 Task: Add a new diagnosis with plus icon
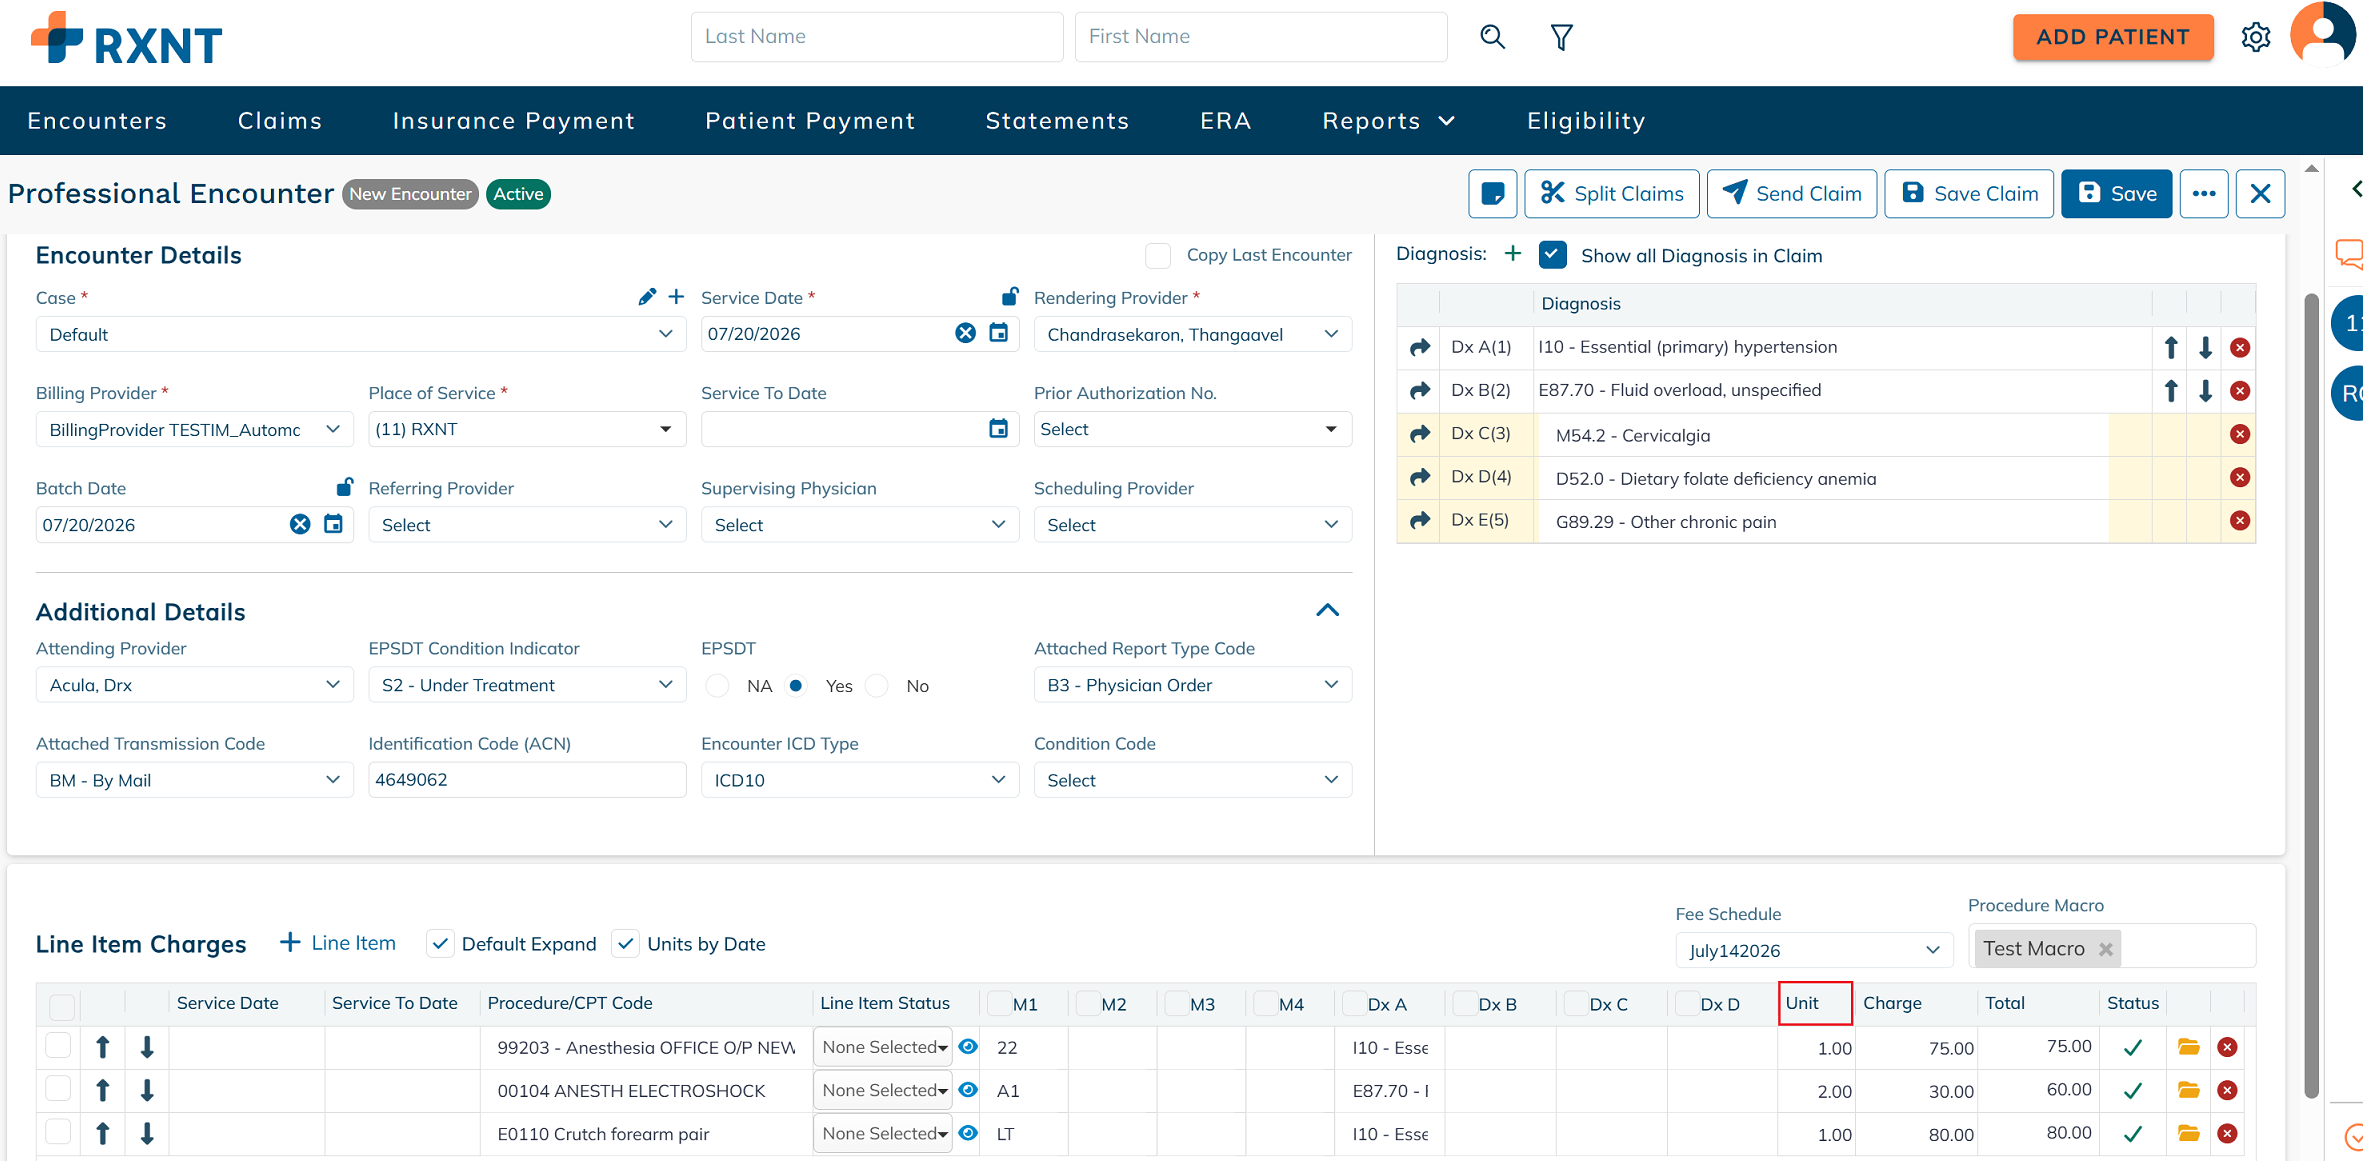(x=1513, y=254)
